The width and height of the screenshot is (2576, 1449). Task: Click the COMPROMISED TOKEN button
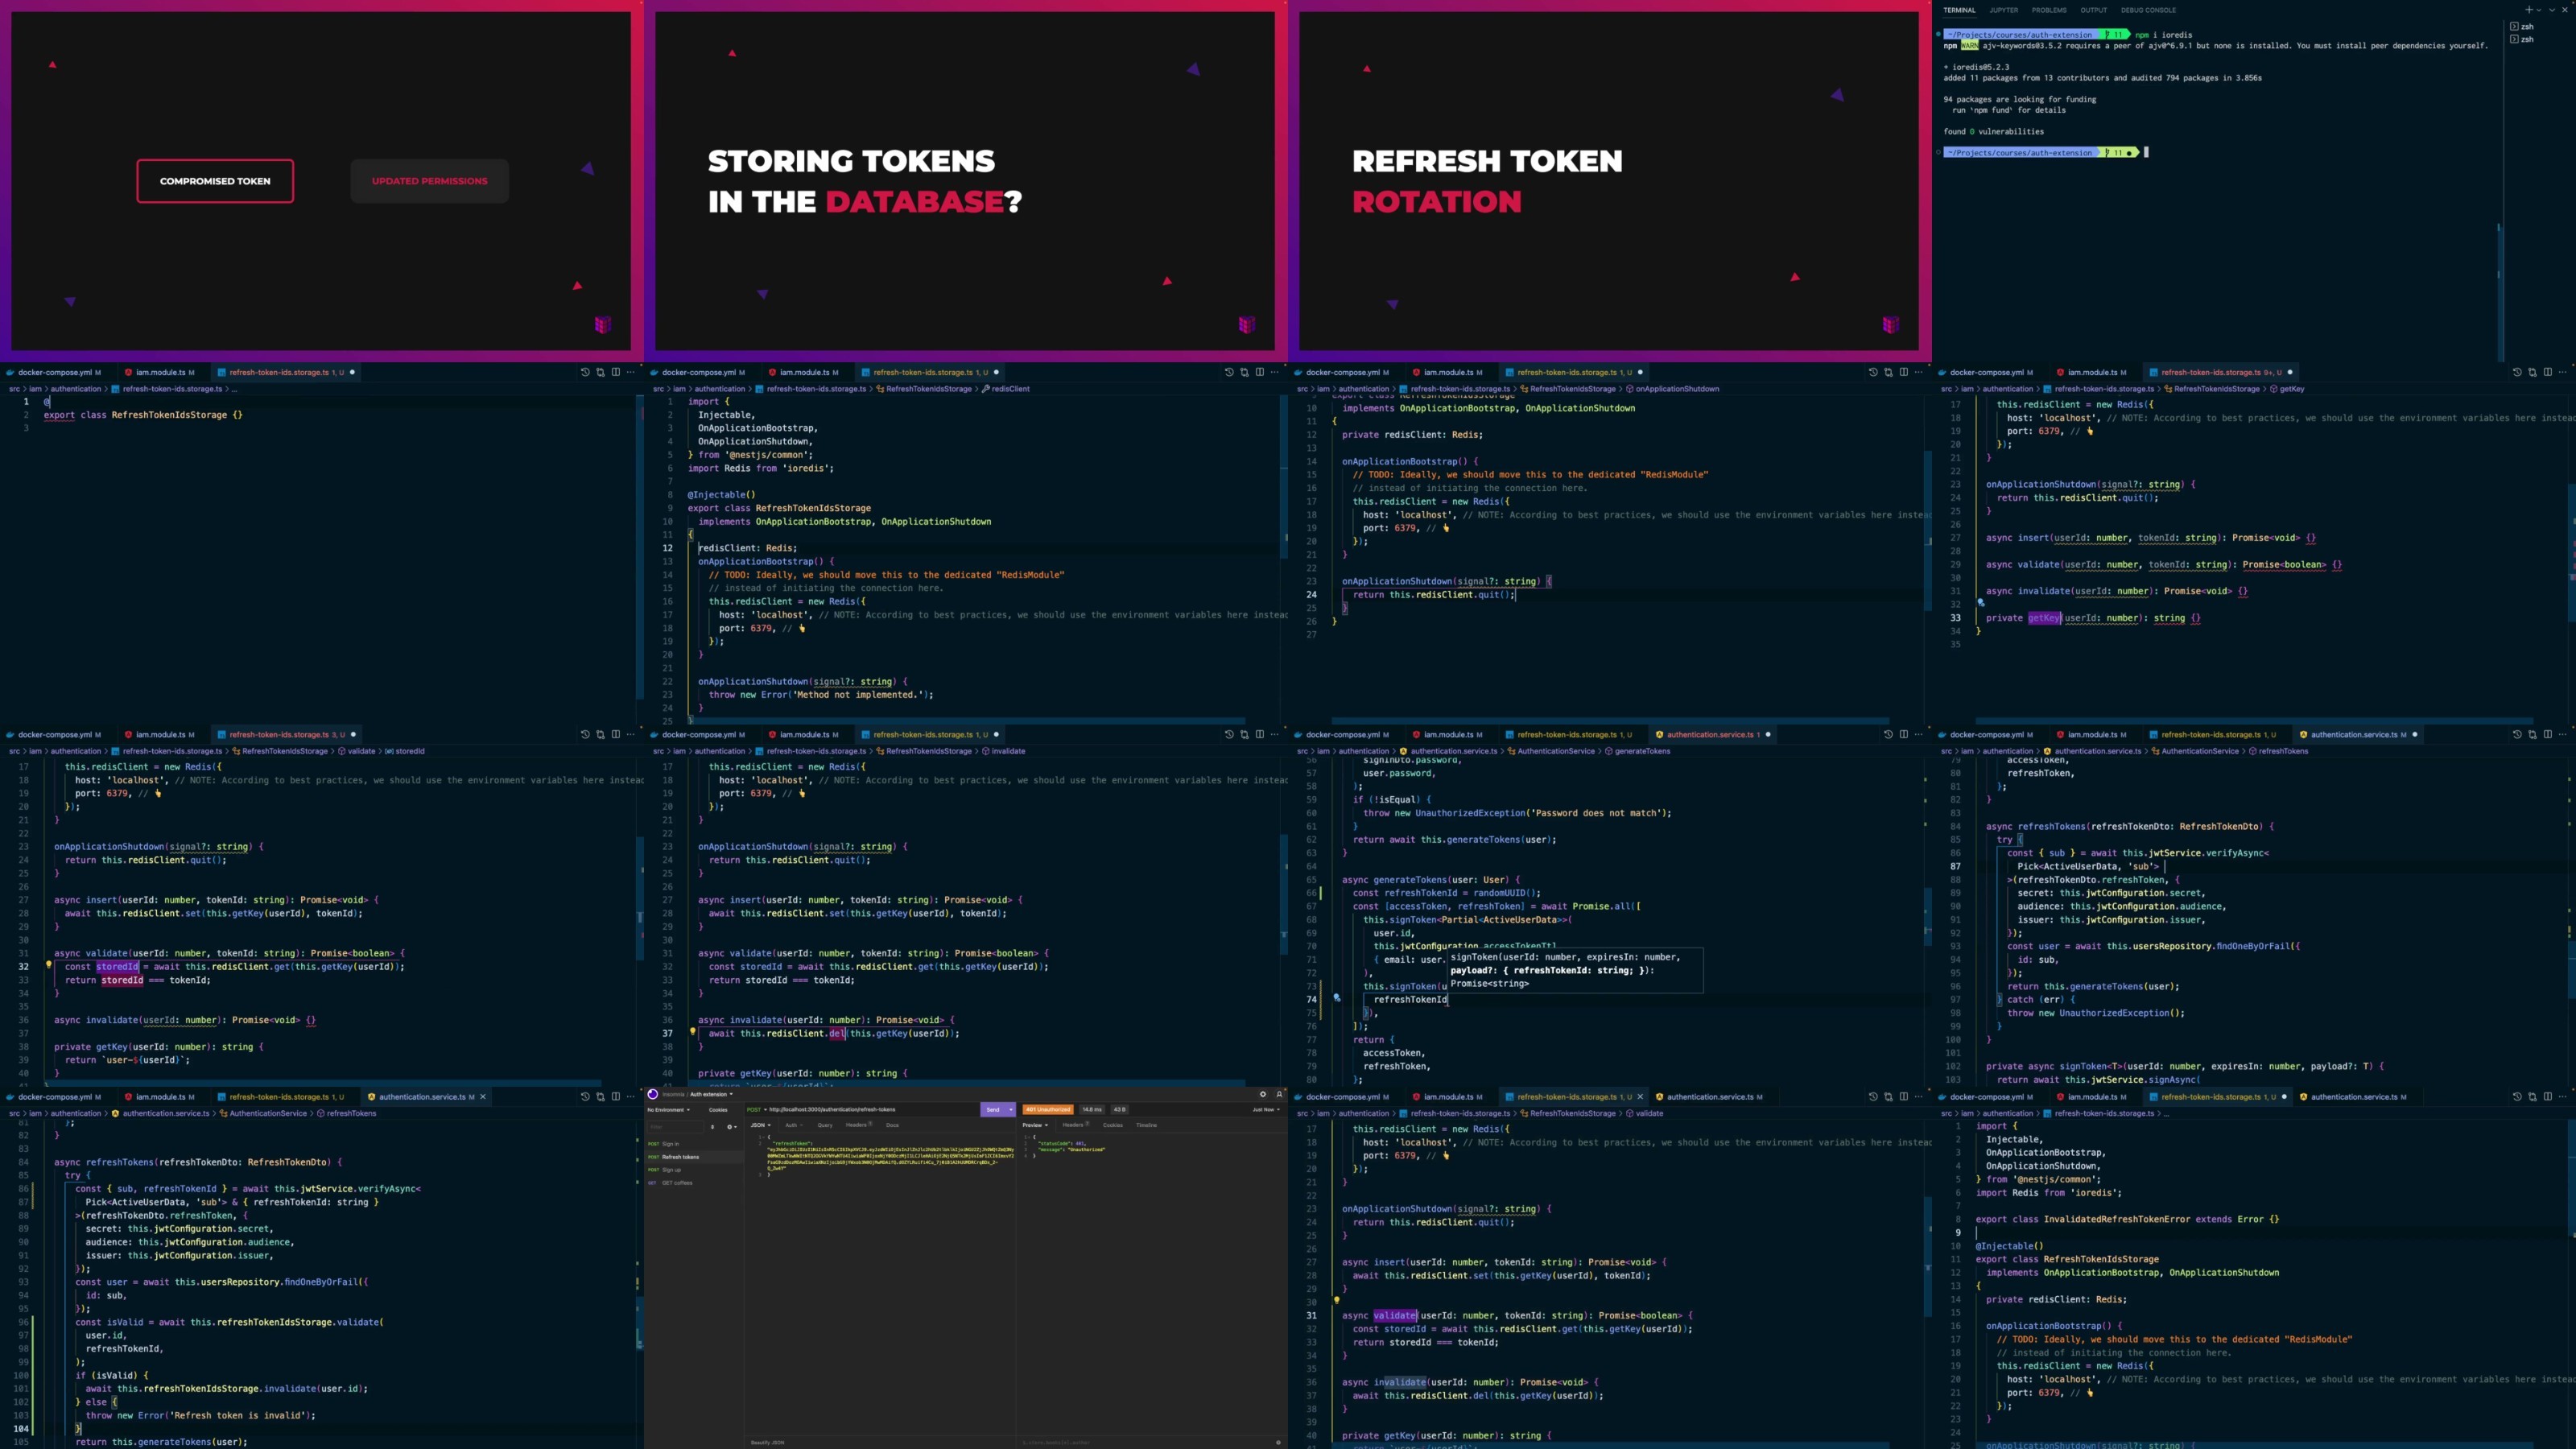pos(215,181)
